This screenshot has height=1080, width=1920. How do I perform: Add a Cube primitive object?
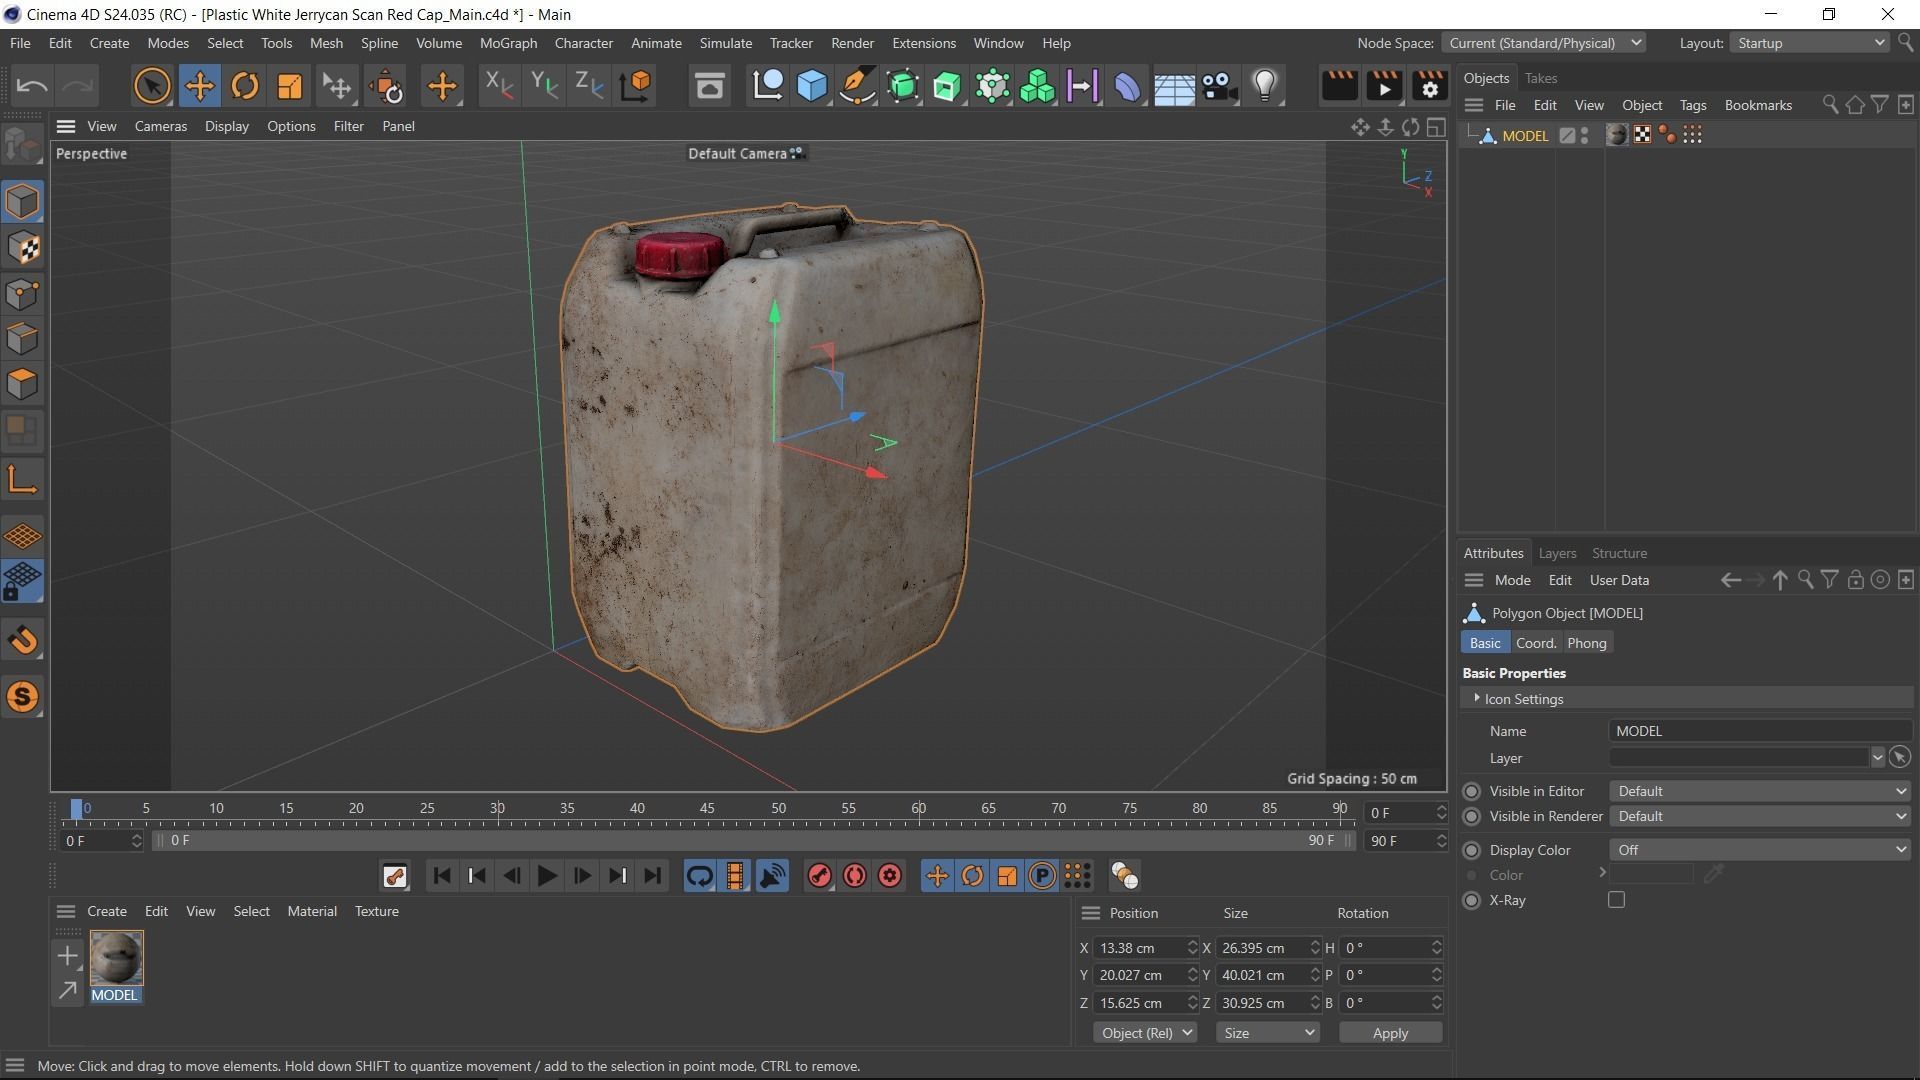812,86
